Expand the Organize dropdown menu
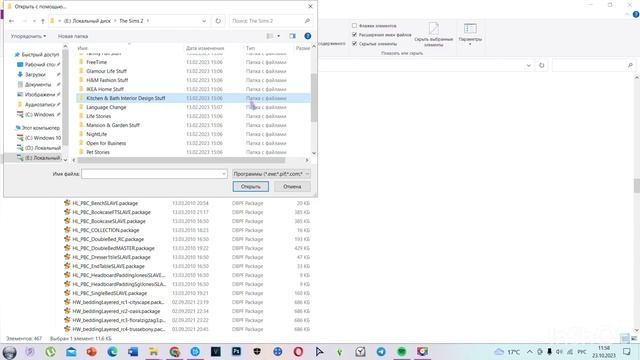Image resolution: width=640 pixels, height=360 pixels. [x=28, y=36]
